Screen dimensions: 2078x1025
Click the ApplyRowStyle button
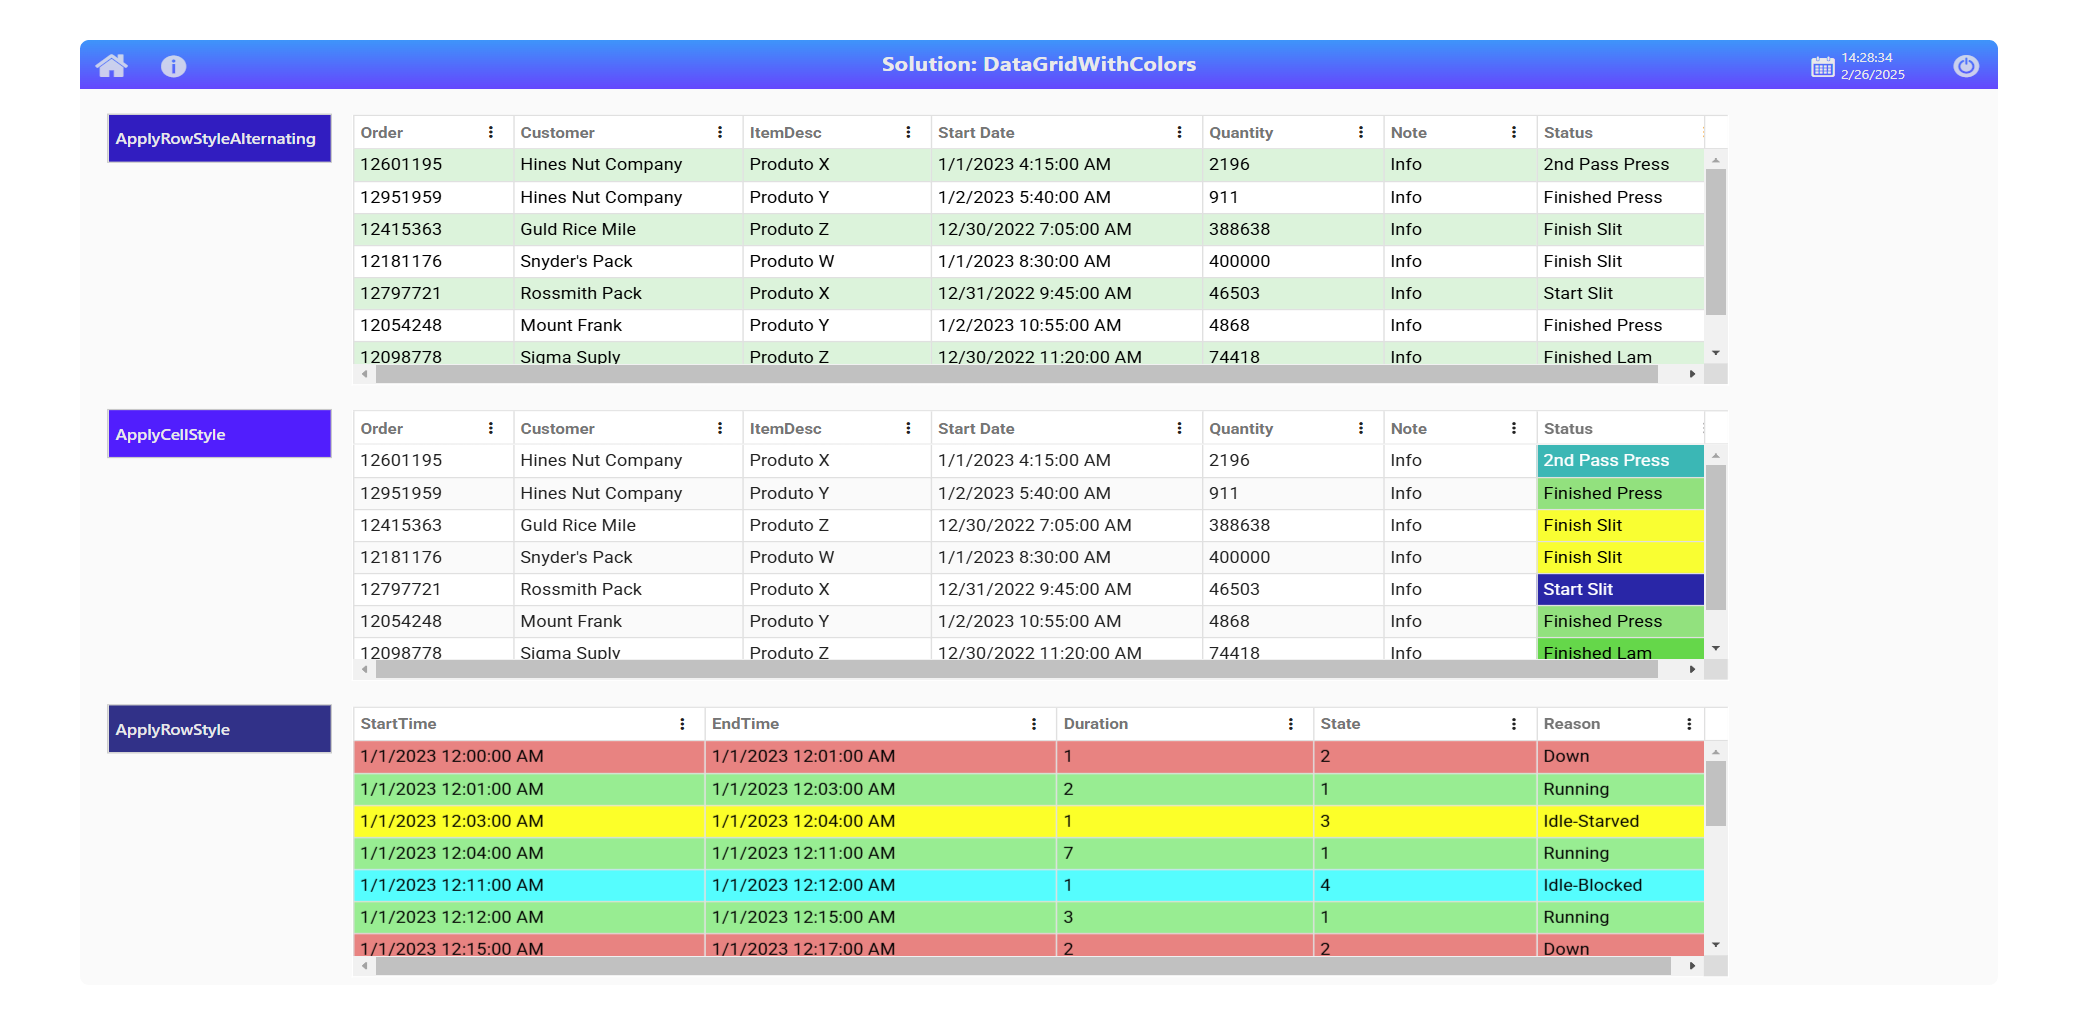click(x=220, y=729)
